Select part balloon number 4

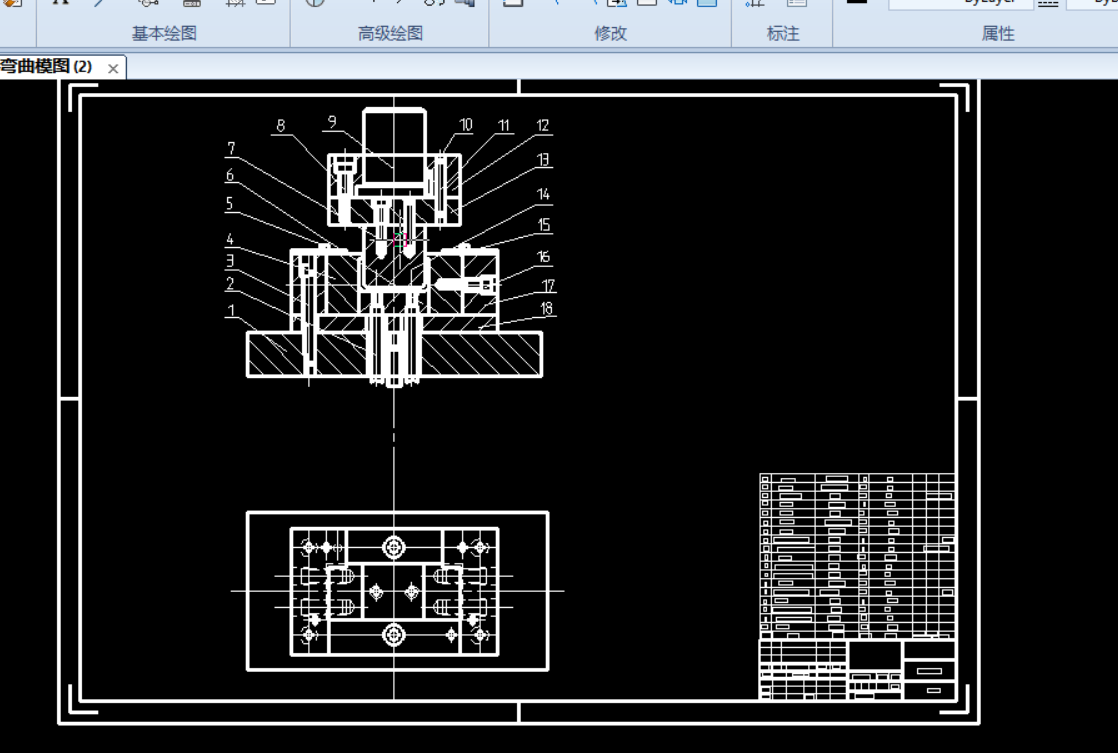point(230,240)
